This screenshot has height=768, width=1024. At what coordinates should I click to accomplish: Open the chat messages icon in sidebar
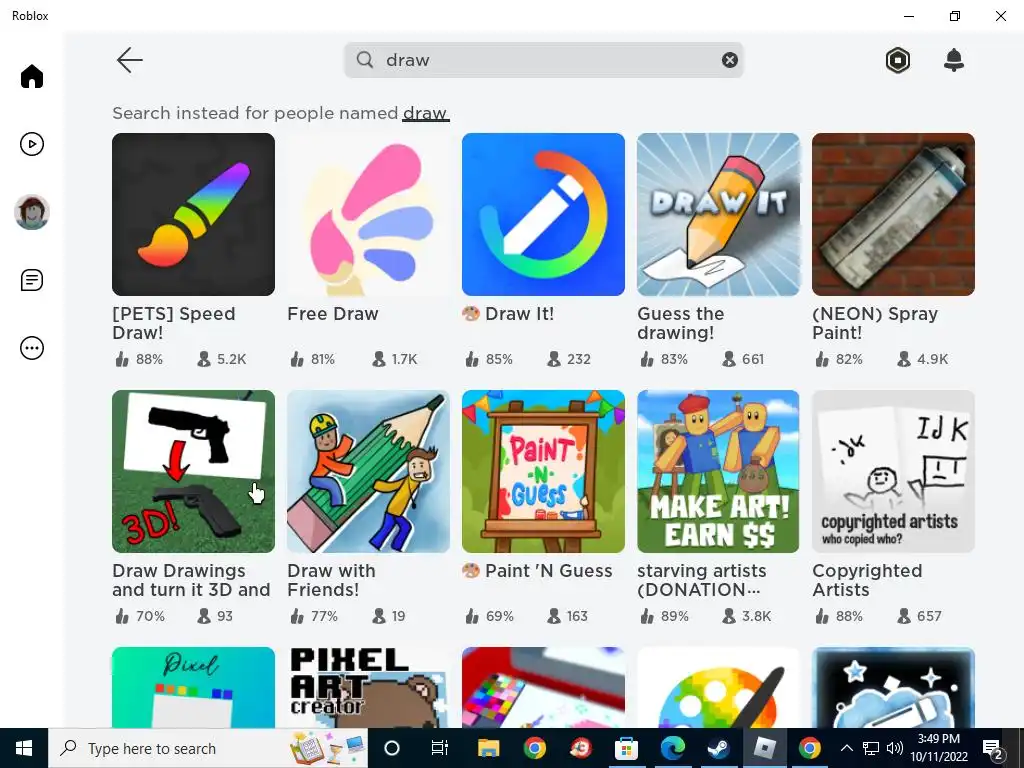point(31,280)
